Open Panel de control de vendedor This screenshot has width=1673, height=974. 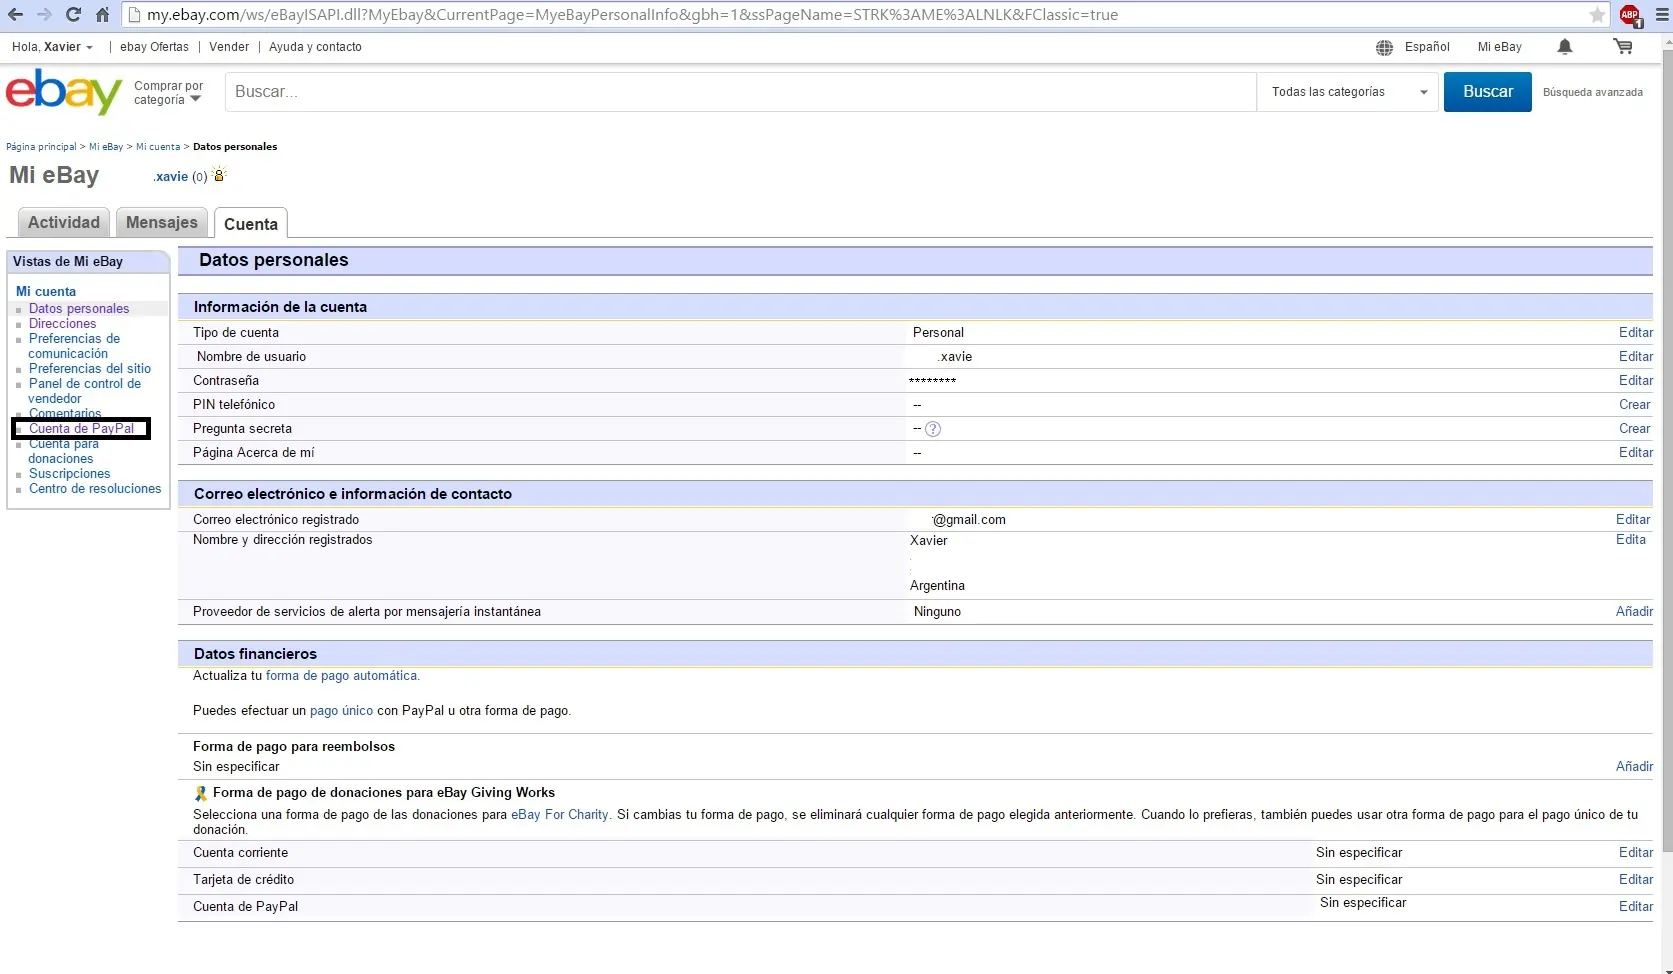pos(85,391)
